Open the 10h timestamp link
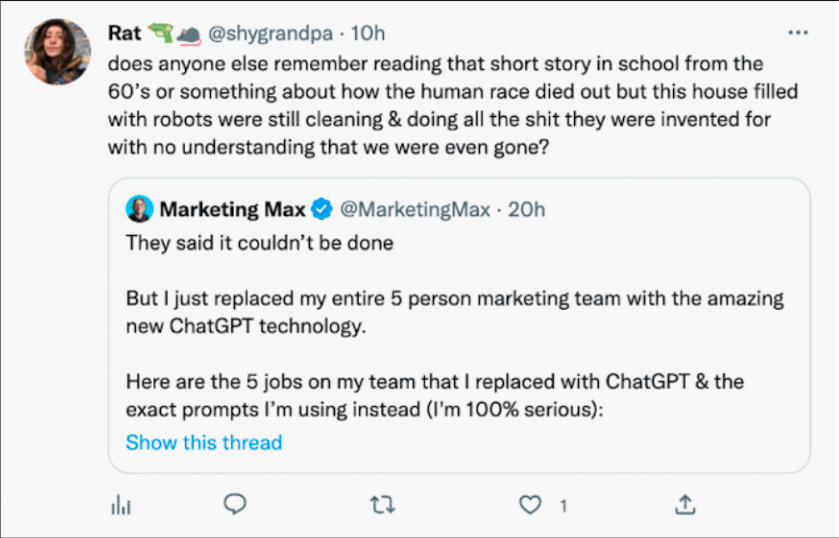 tap(368, 33)
